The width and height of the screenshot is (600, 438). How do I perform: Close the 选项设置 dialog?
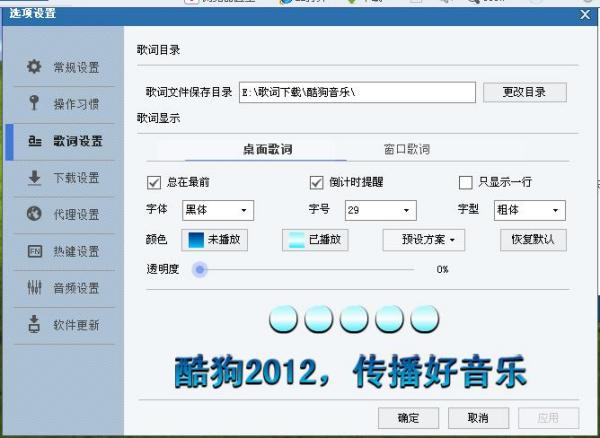click(x=585, y=15)
